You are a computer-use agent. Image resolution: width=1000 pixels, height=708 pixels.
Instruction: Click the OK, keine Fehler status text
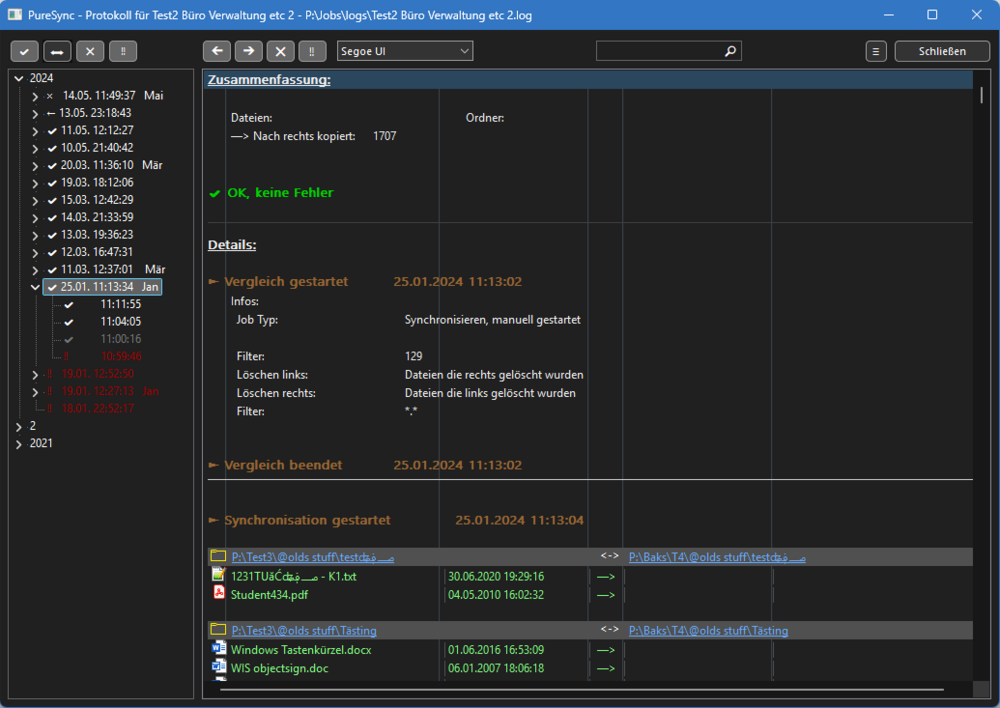(280, 193)
